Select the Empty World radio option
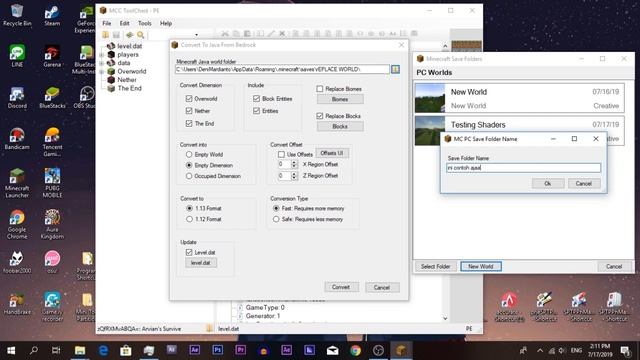Screen dimensions: 640x360 tap(189, 154)
